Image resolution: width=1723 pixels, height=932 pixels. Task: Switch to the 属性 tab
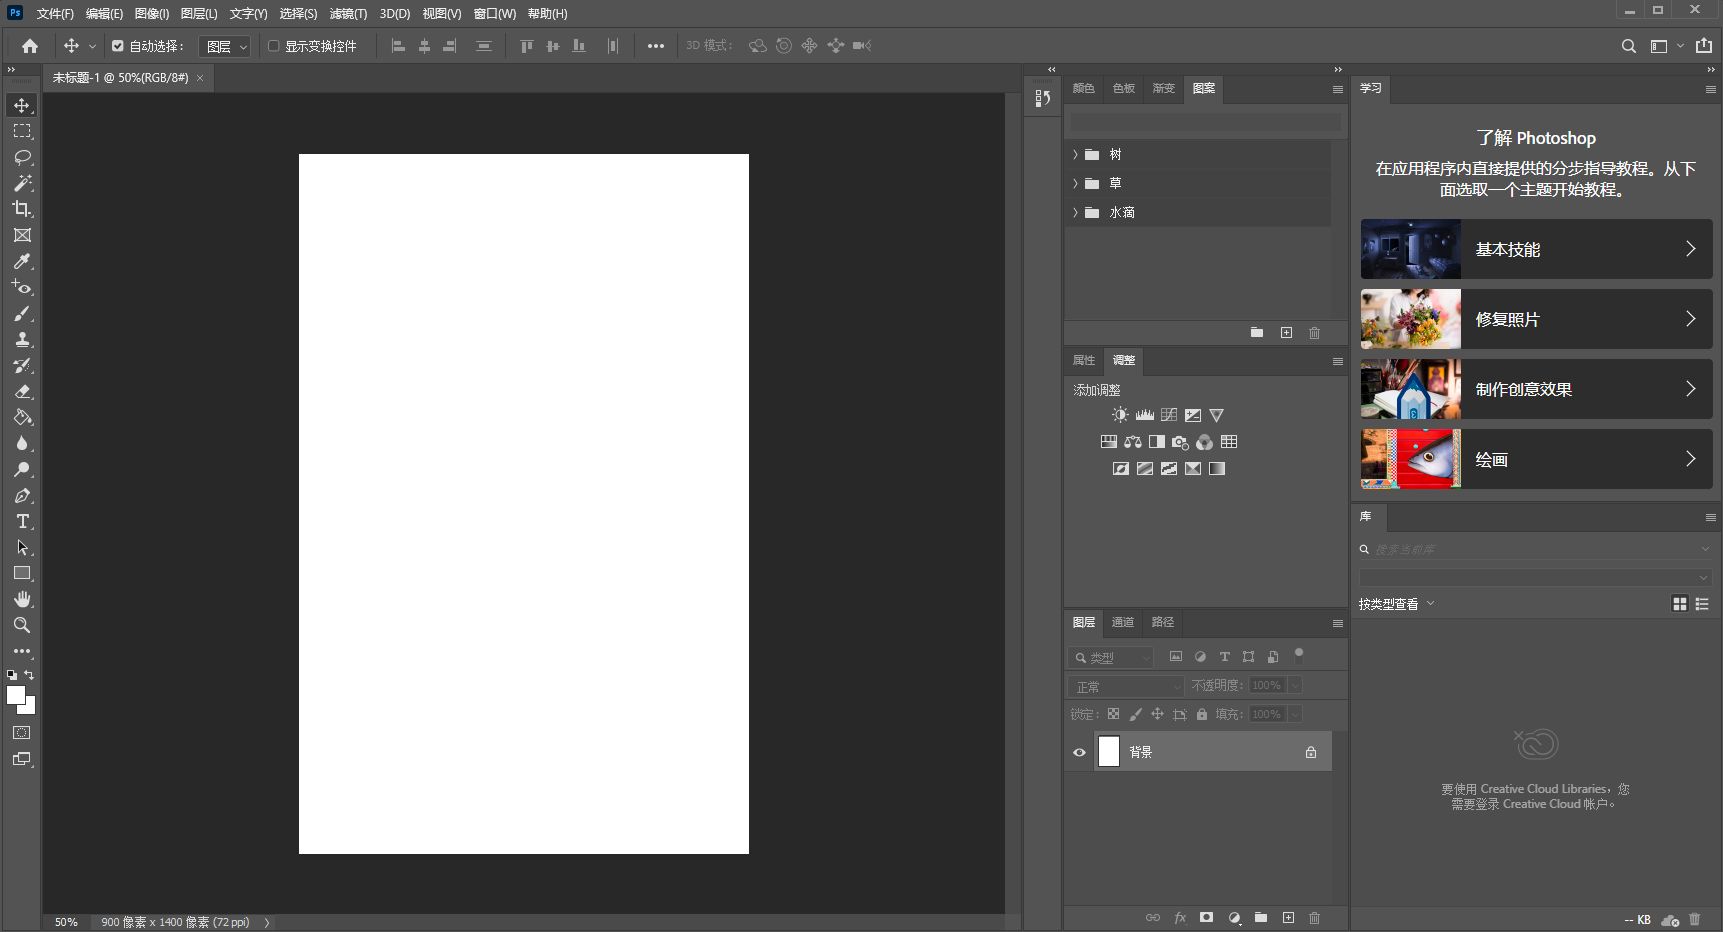coord(1084,360)
